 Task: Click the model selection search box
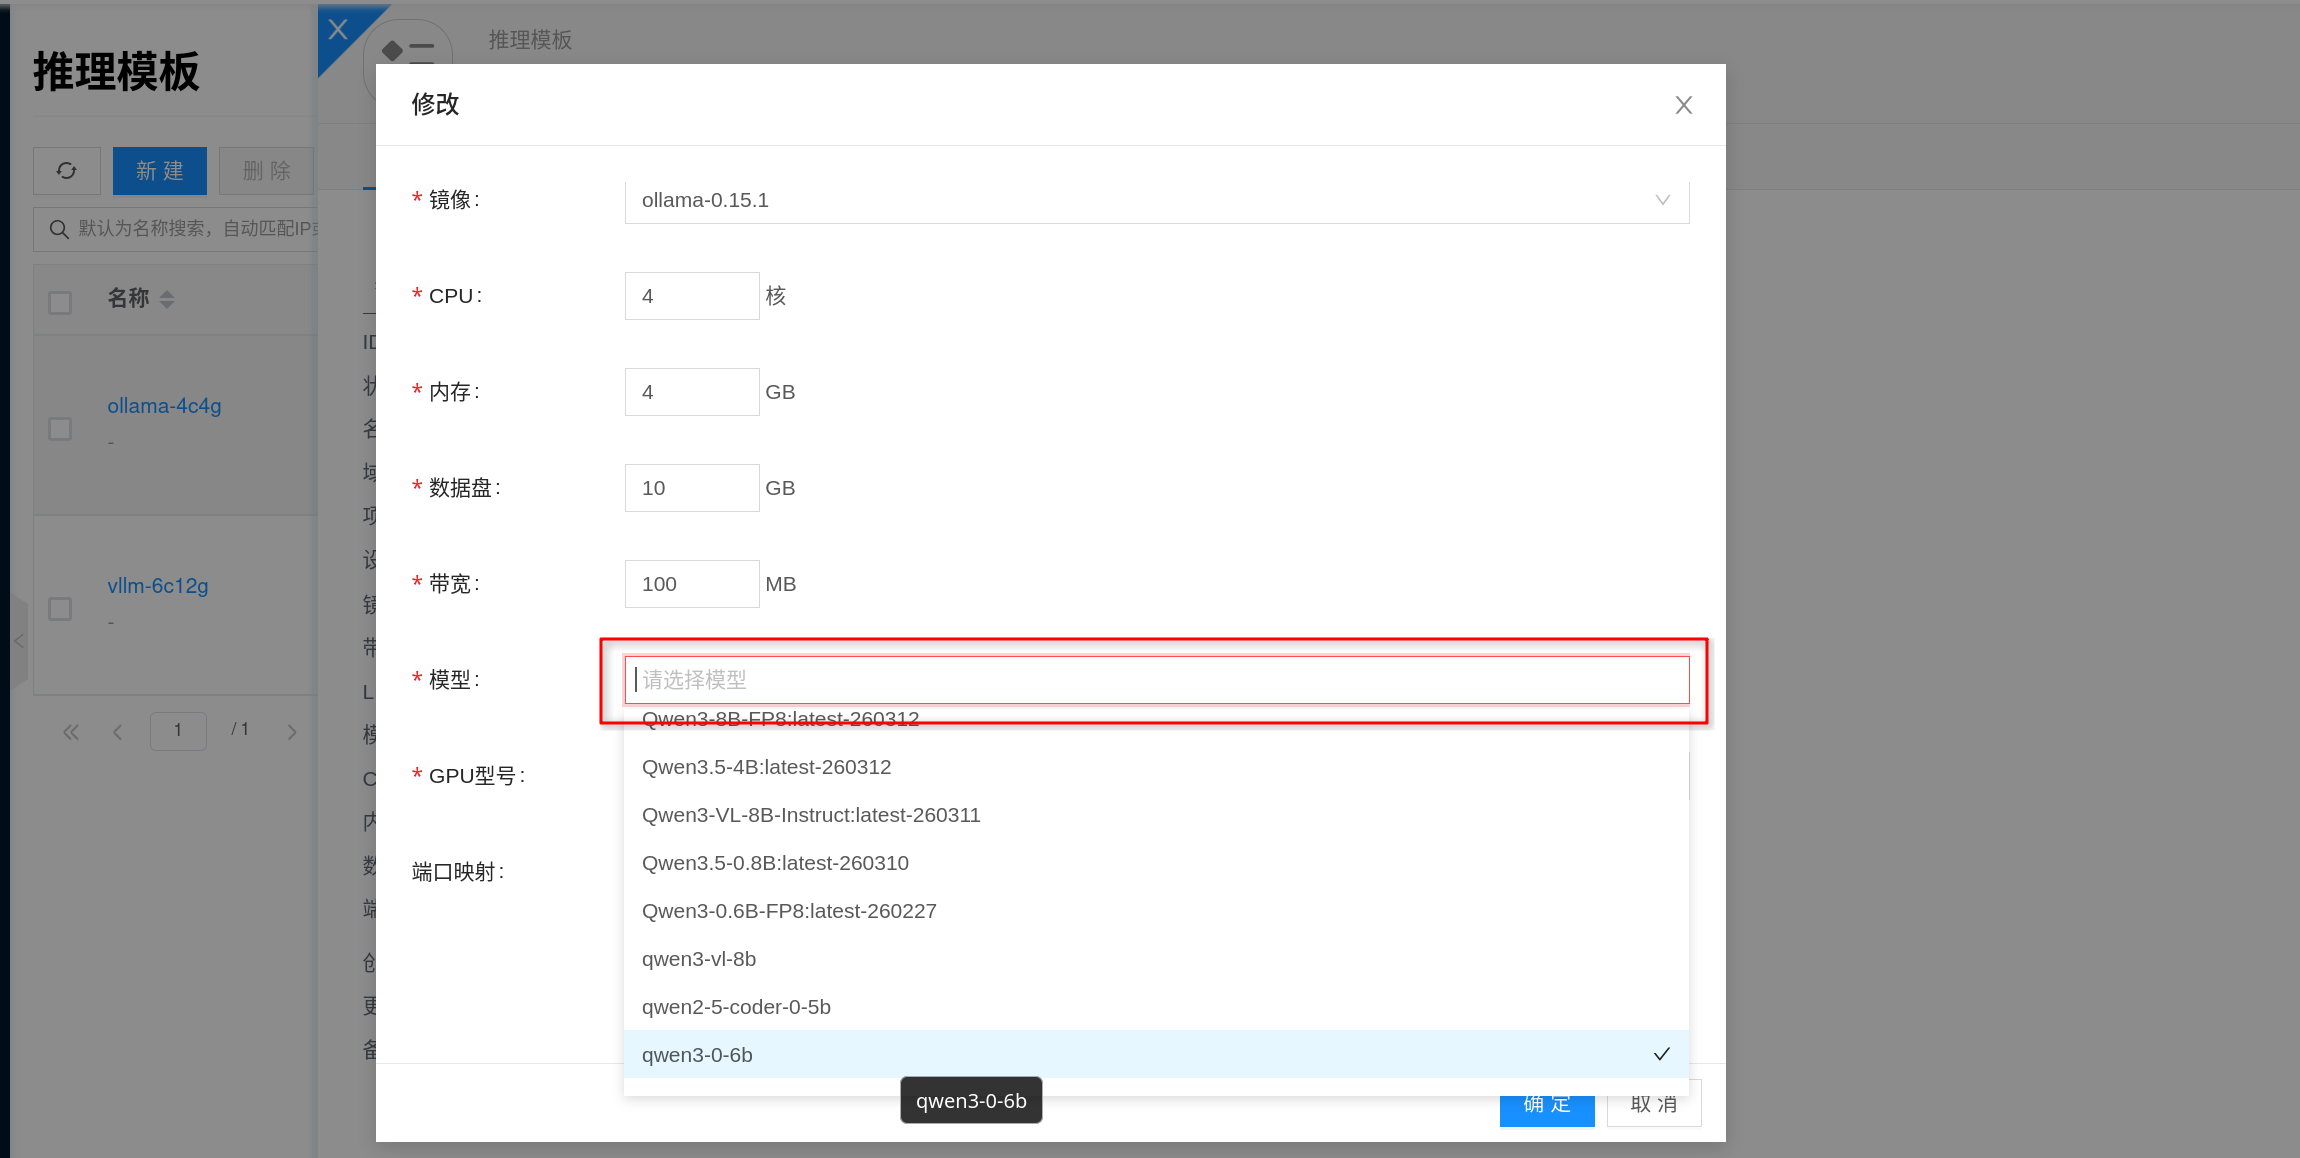(1156, 680)
